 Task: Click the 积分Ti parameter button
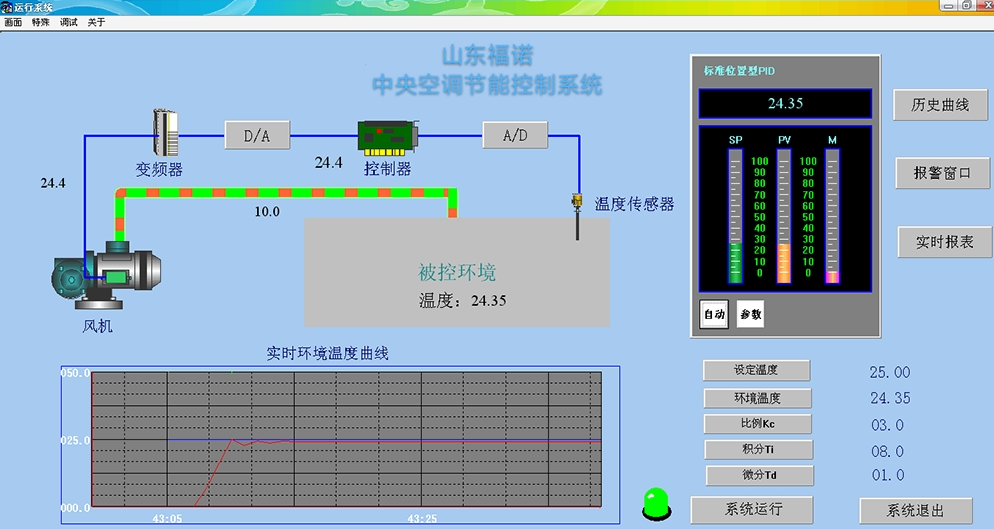tap(759, 449)
